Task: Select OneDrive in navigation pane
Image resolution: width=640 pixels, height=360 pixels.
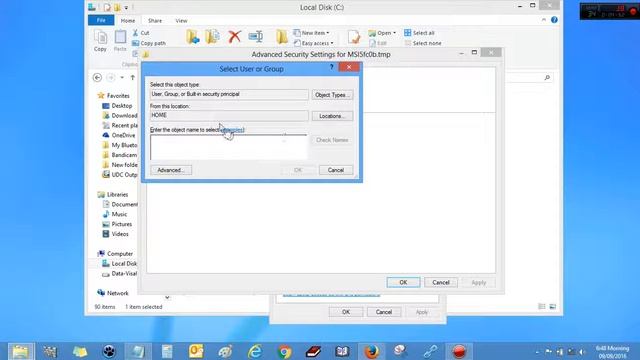Action: 119,135
